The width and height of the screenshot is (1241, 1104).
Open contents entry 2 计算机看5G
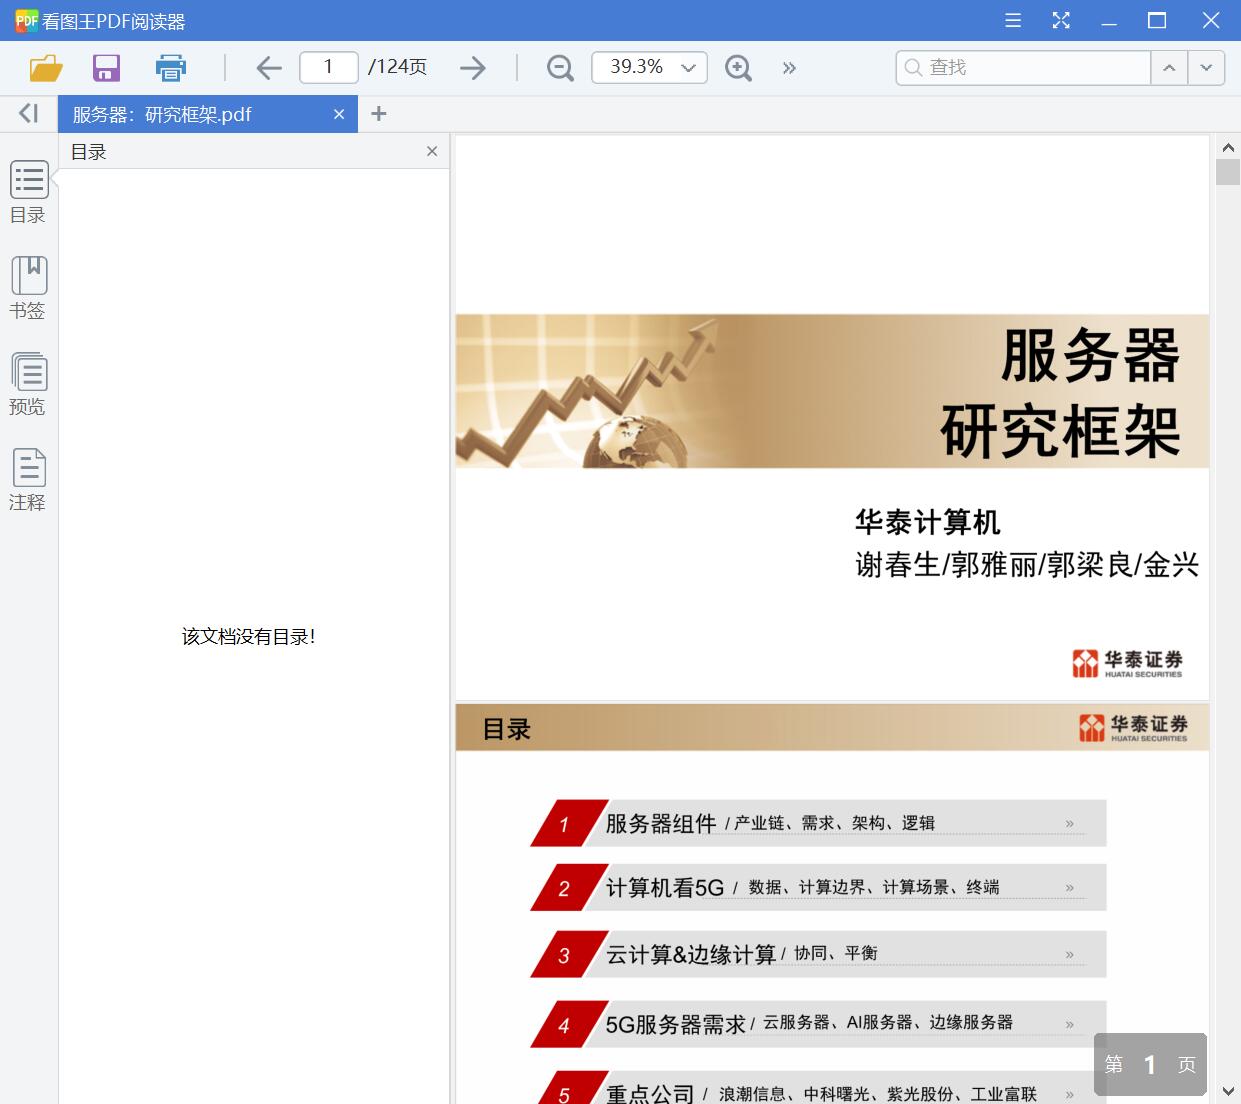[x=818, y=887]
